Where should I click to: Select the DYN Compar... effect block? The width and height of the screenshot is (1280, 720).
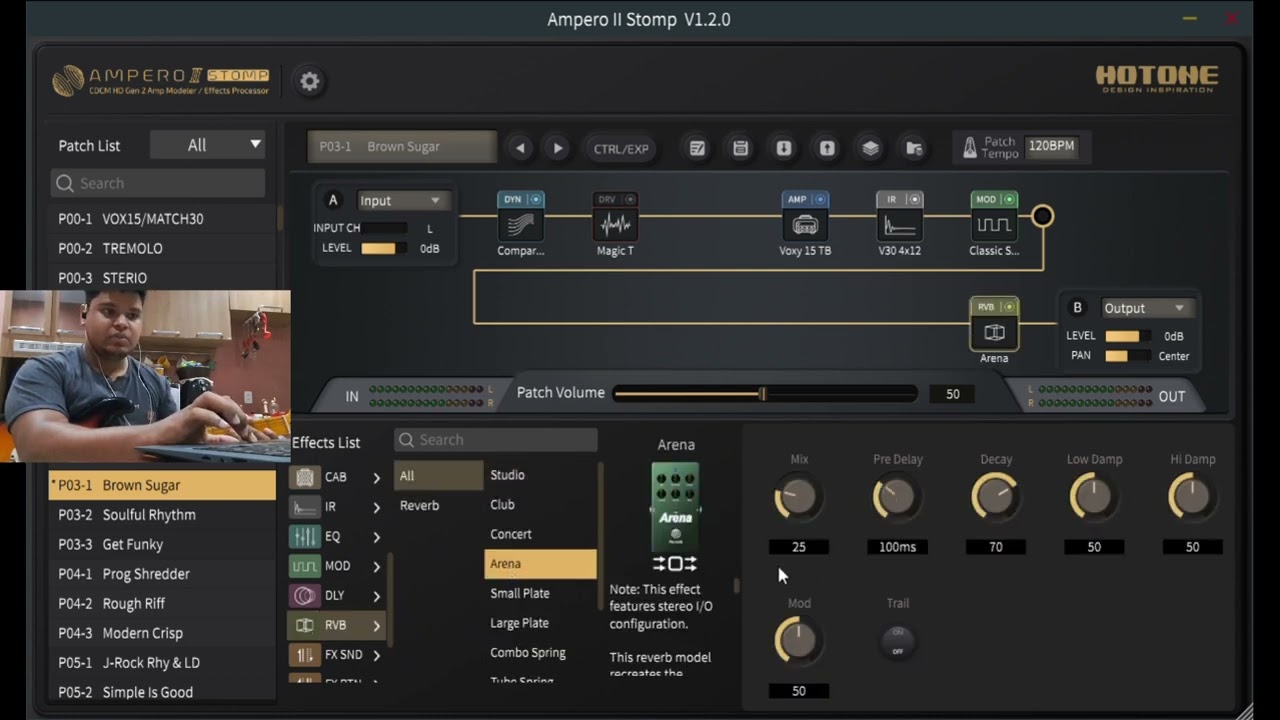520,225
